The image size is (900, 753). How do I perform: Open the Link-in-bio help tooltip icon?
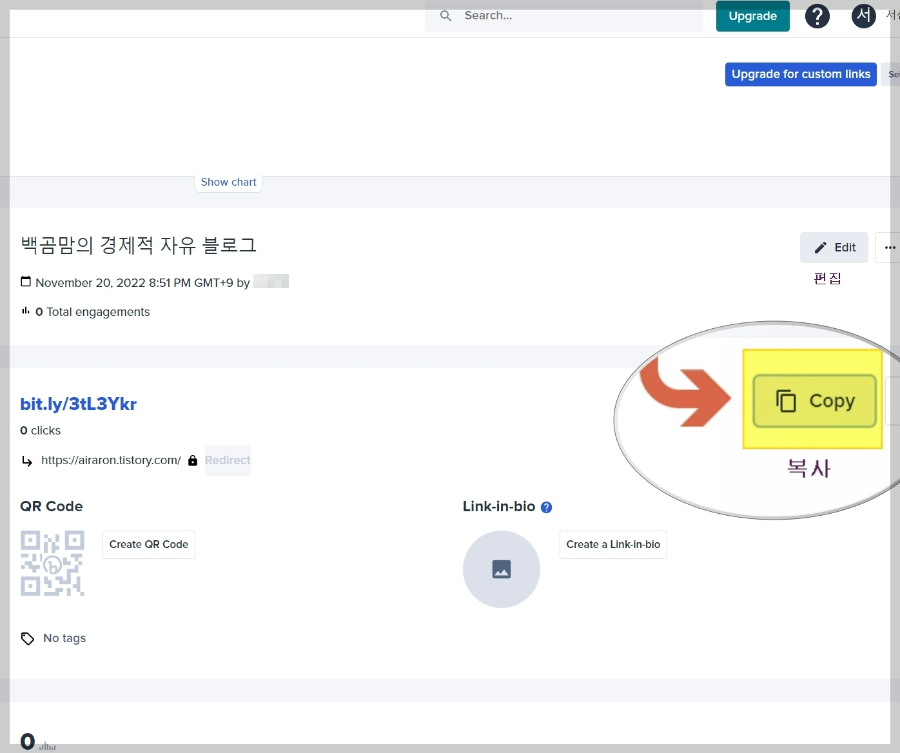tap(546, 507)
